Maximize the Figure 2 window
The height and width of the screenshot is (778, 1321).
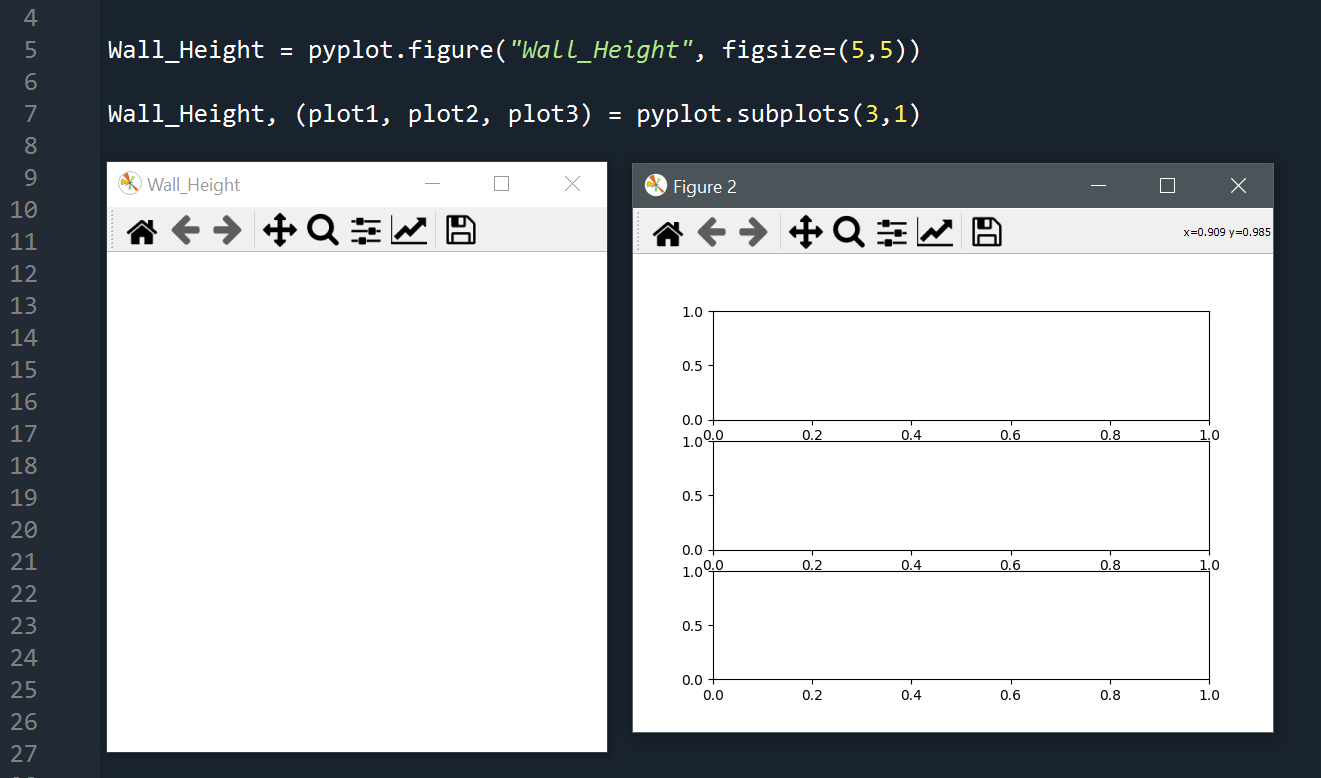click(1167, 186)
